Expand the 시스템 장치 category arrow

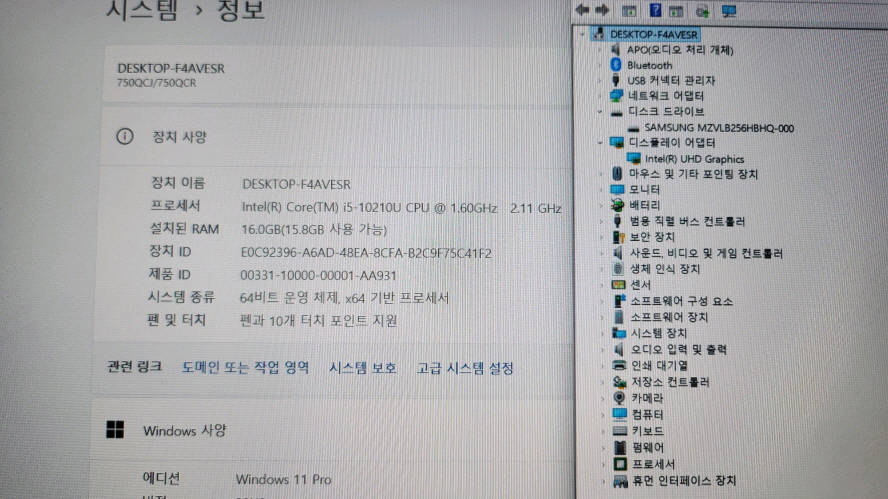point(603,333)
